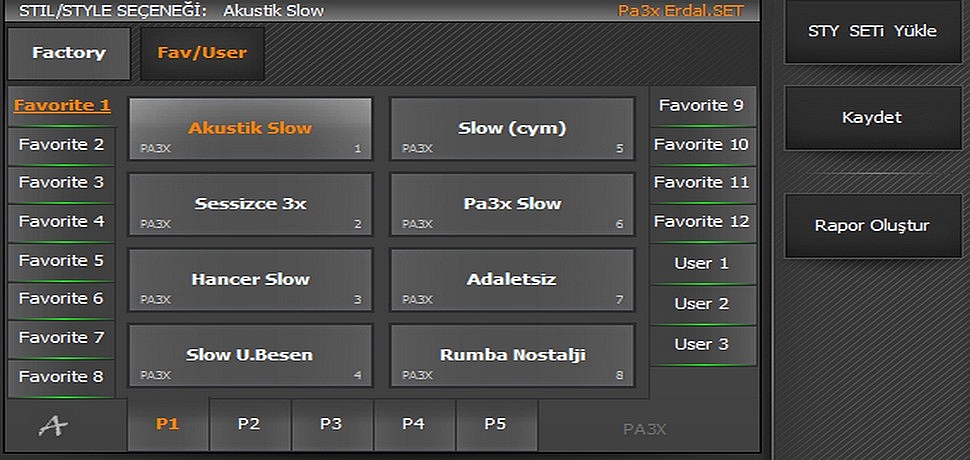The width and height of the screenshot is (970, 460).
Task: Click STY SETi Yükle button
Action: pyautogui.click(x=873, y=32)
